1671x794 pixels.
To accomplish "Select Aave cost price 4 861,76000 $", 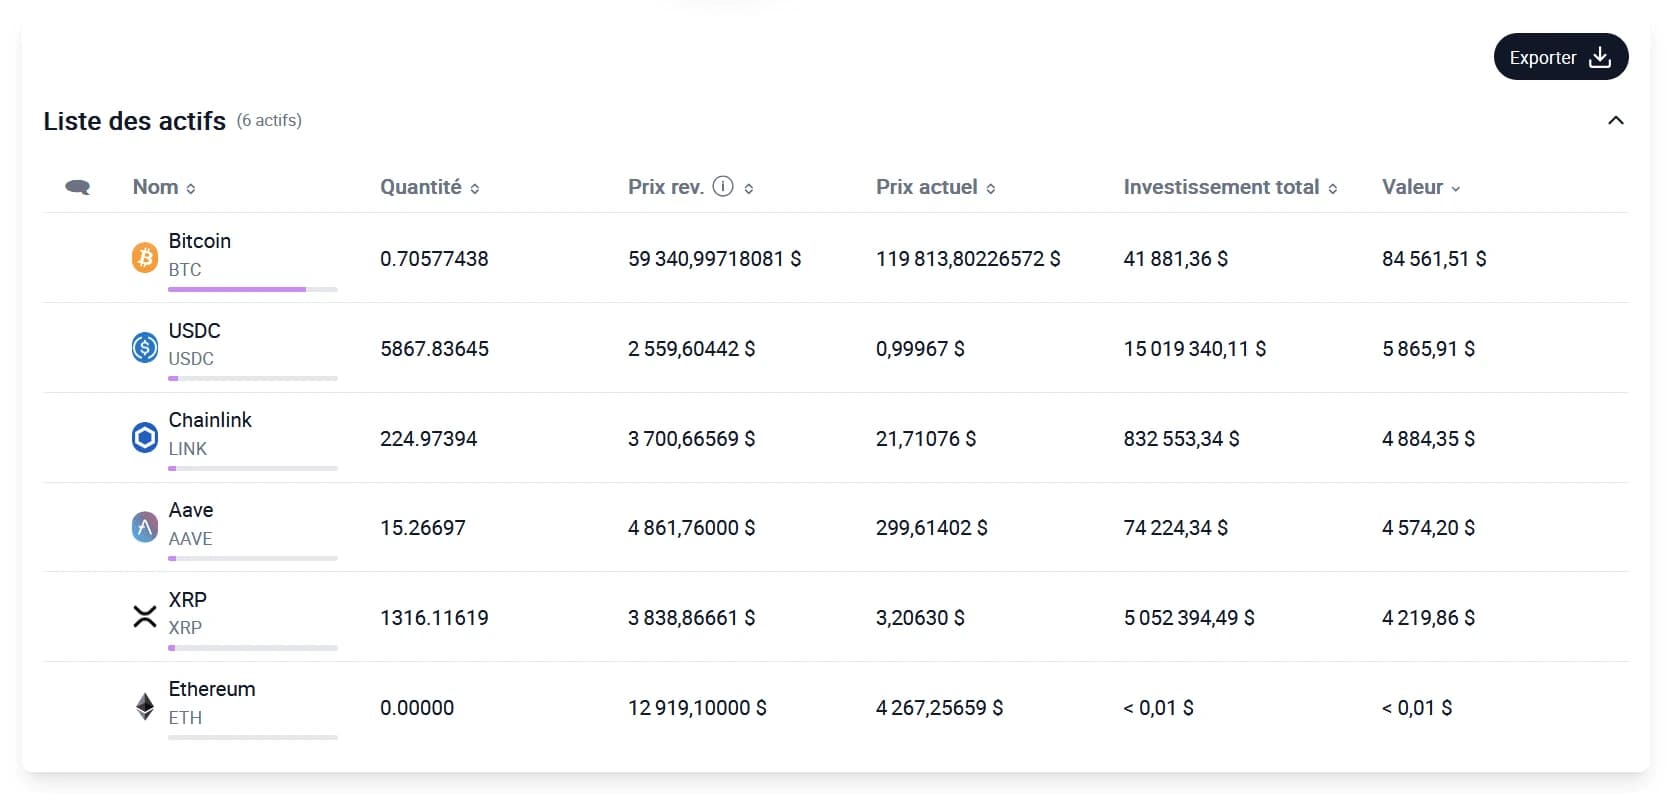I will (x=692, y=528).
